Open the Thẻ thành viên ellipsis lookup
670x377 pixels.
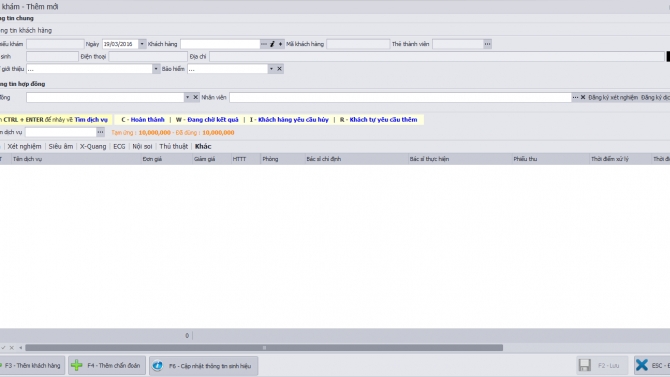(487, 44)
